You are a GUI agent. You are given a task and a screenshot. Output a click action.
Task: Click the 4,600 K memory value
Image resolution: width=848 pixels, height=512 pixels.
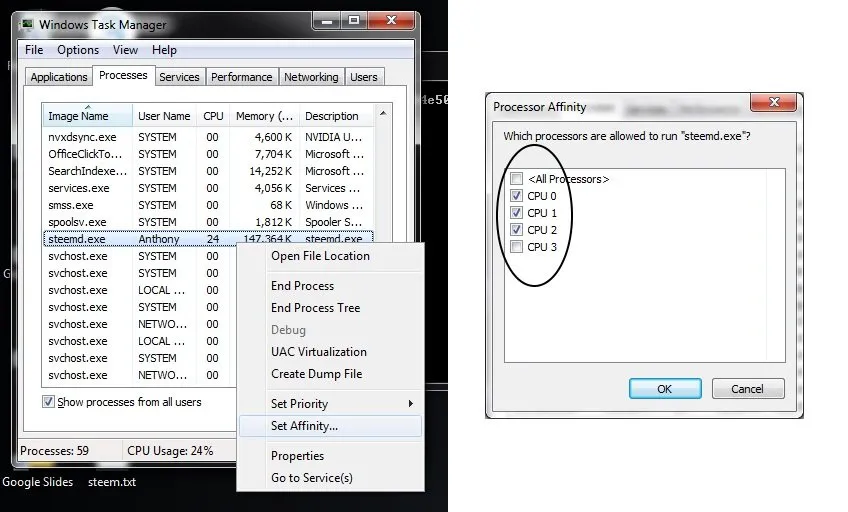tap(273, 137)
